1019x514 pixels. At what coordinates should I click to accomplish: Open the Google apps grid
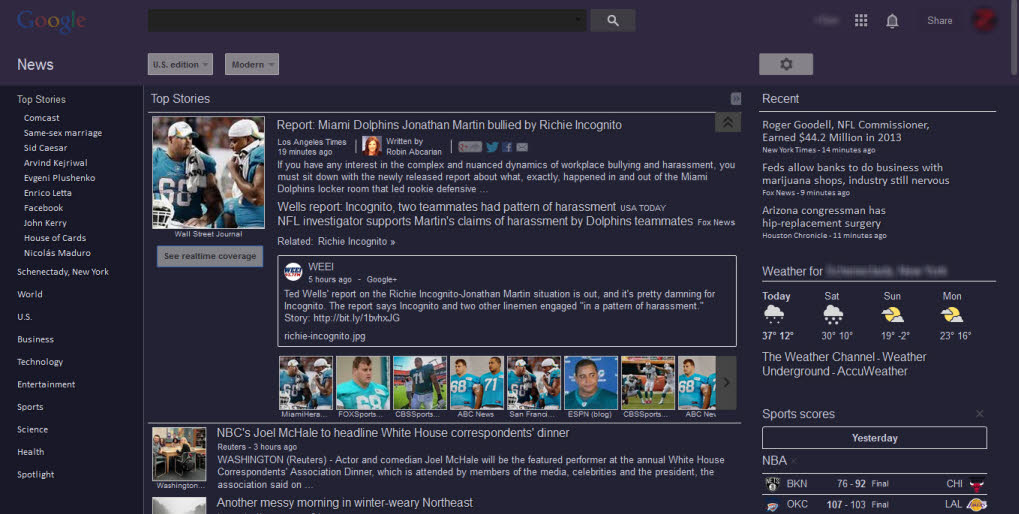861,21
